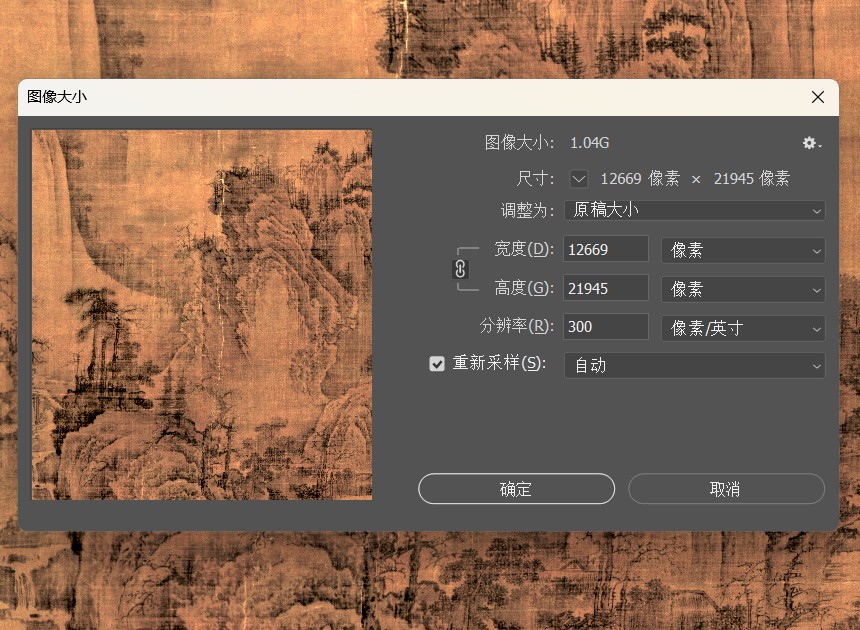
Task: Open the gear settings menu
Action: 812,144
